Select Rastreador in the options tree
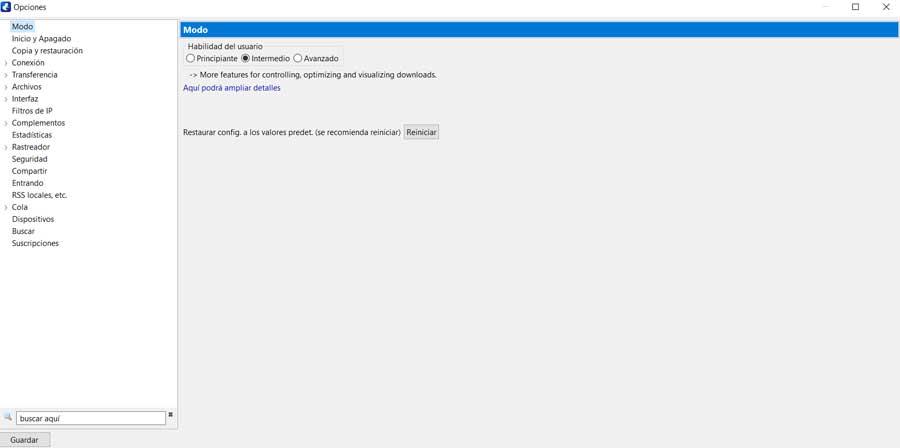The height and width of the screenshot is (448, 900). [x=31, y=147]
